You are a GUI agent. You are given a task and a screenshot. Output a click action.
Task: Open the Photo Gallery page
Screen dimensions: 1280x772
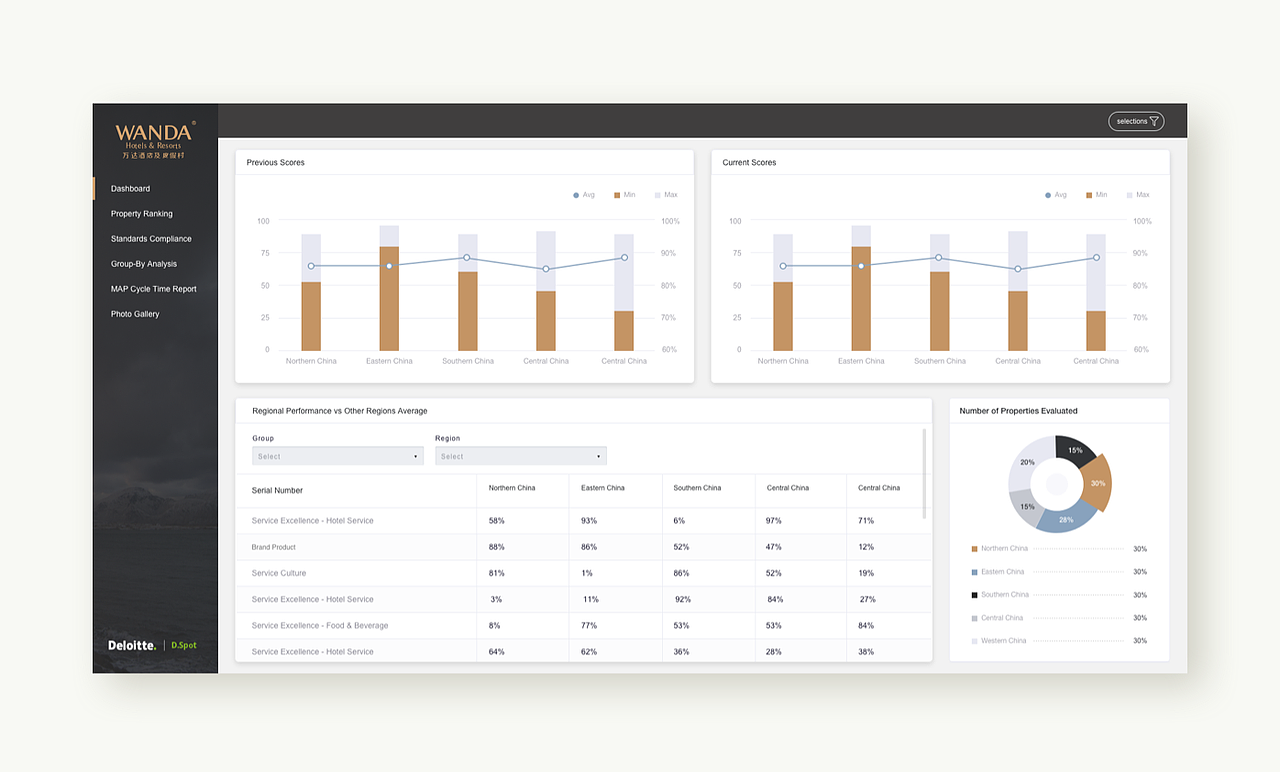[x=135, y=314]
